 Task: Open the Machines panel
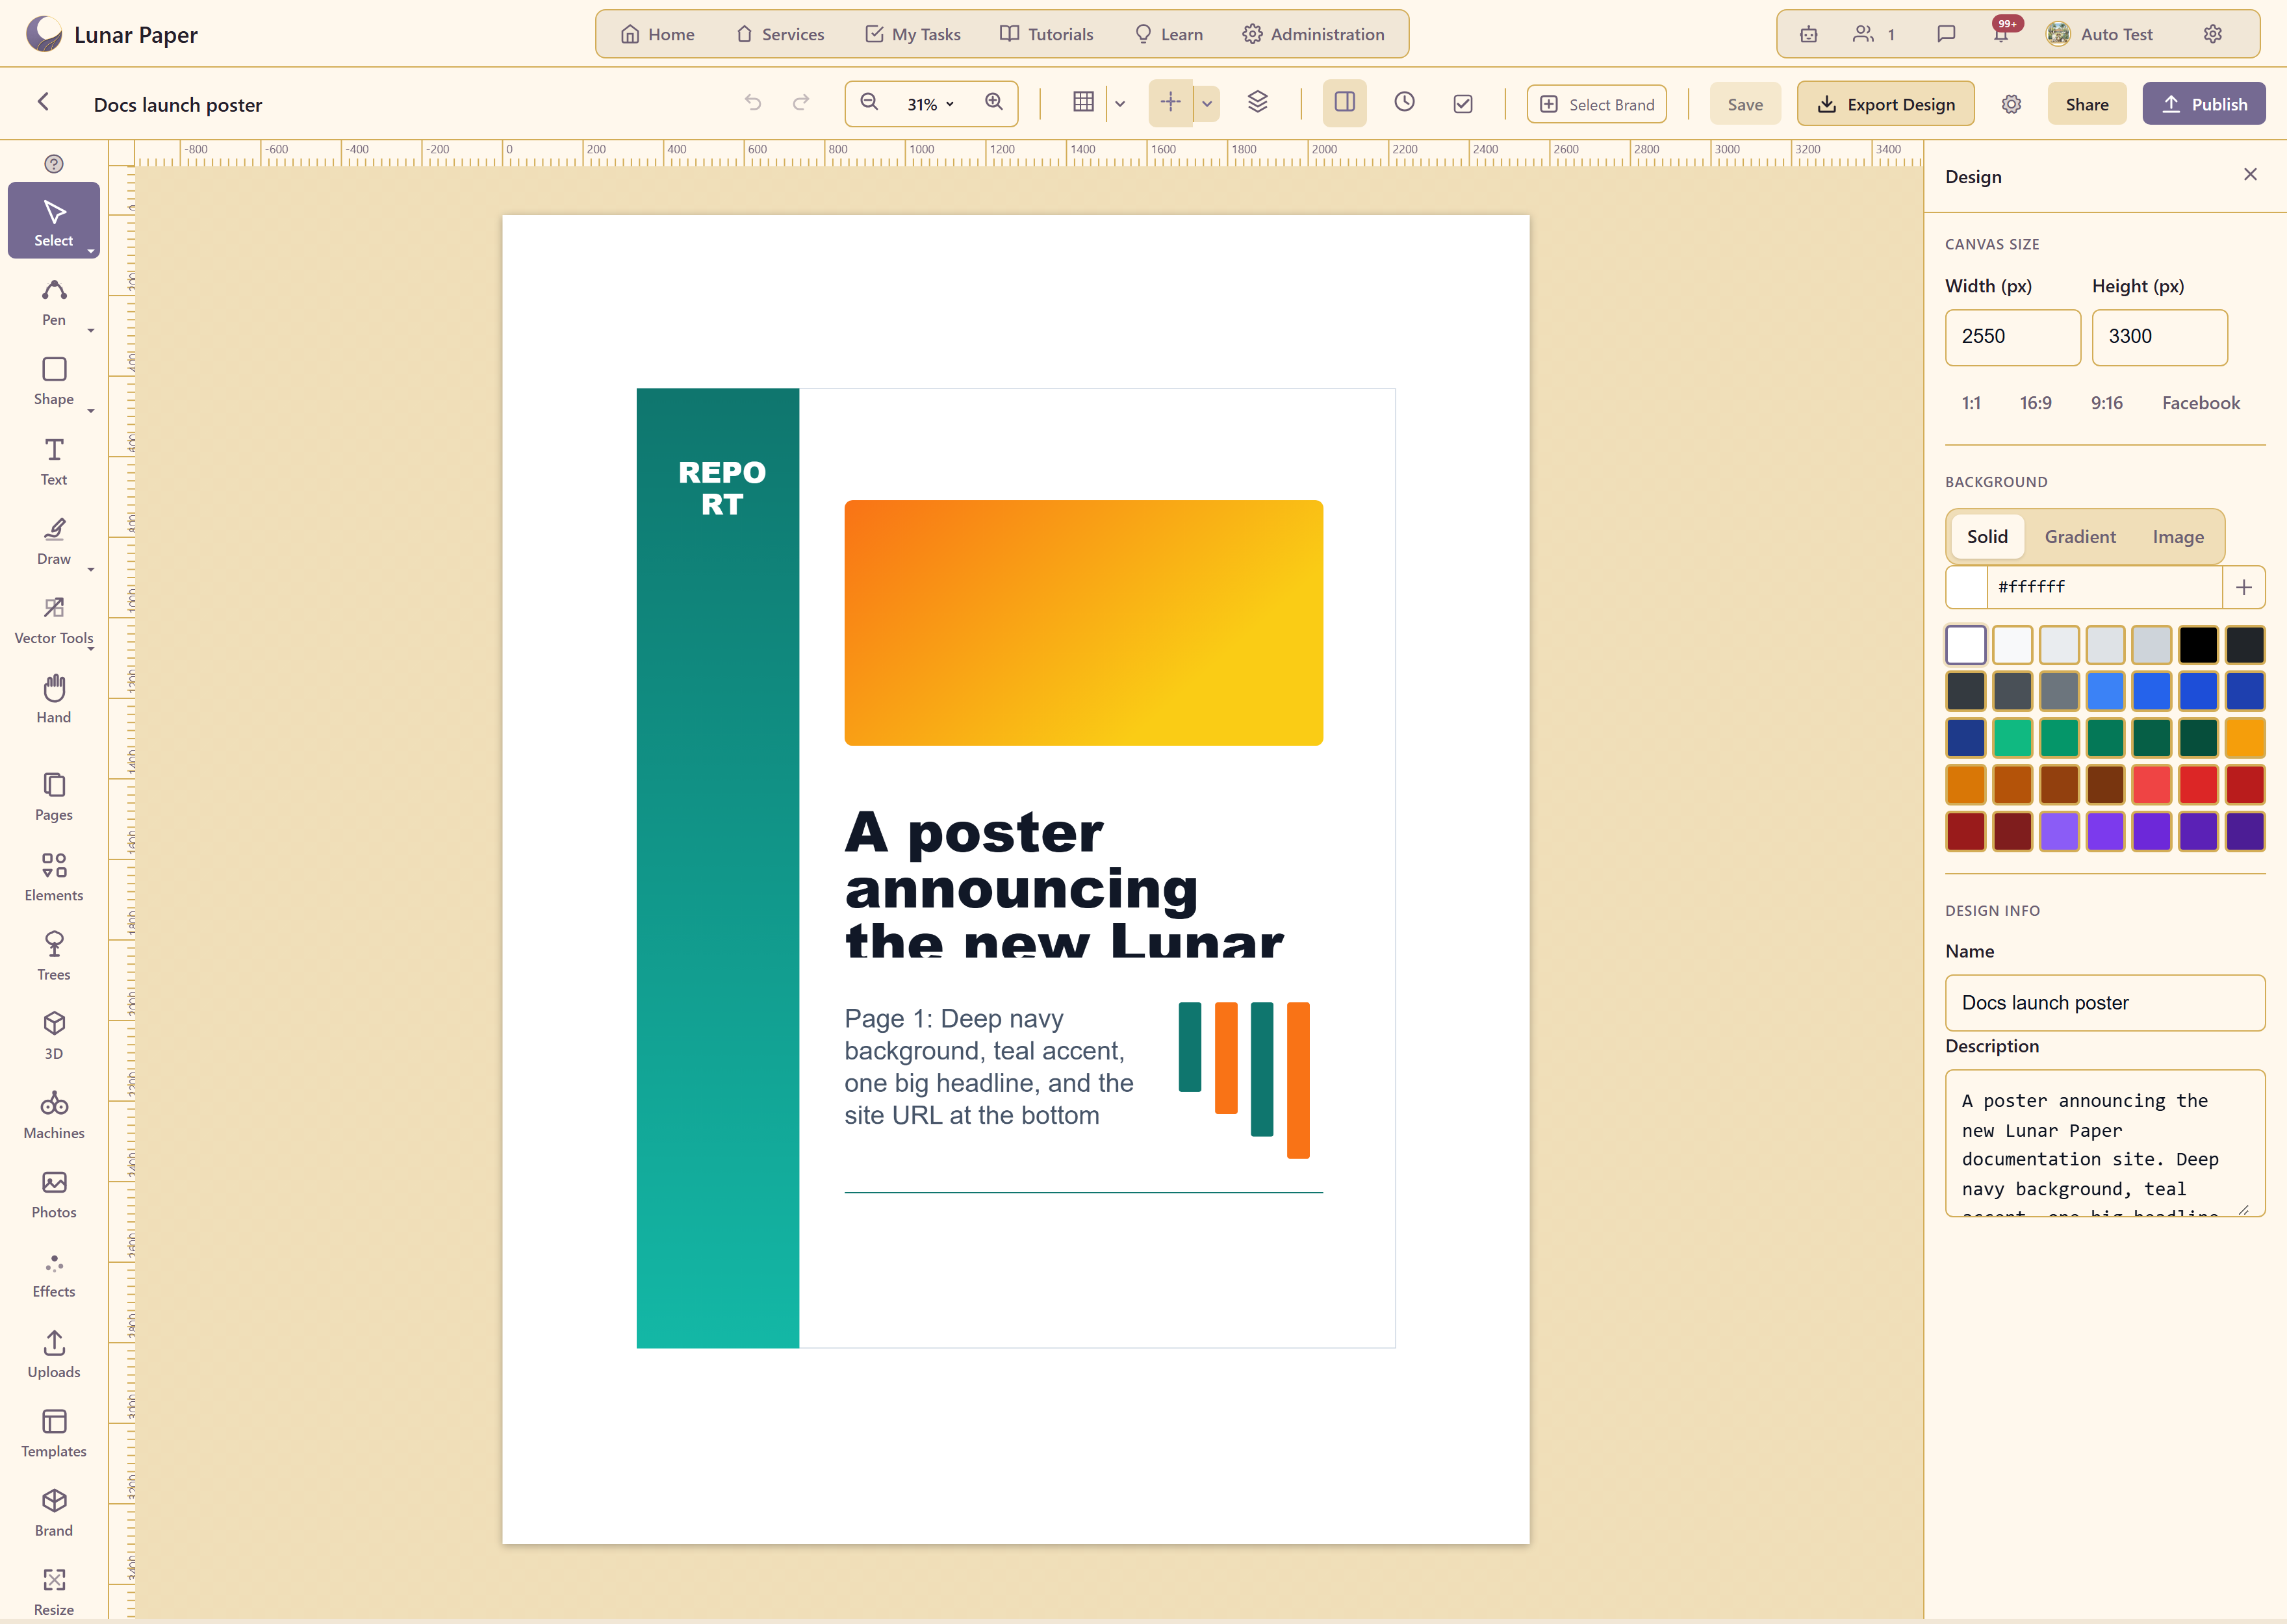54,1115
